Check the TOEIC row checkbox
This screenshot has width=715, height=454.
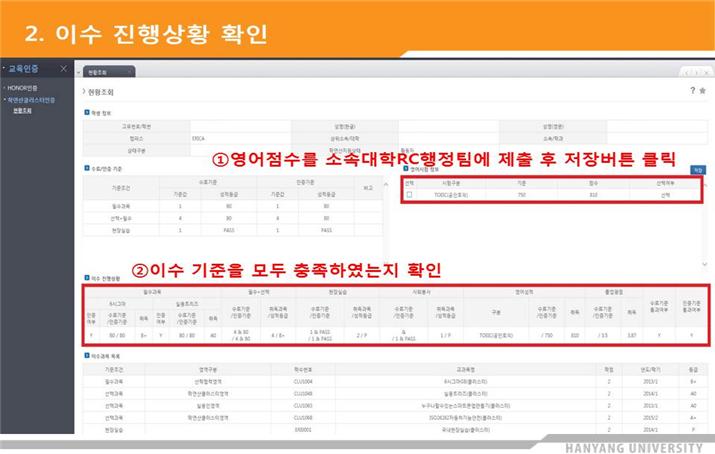[x=408, y=195]
